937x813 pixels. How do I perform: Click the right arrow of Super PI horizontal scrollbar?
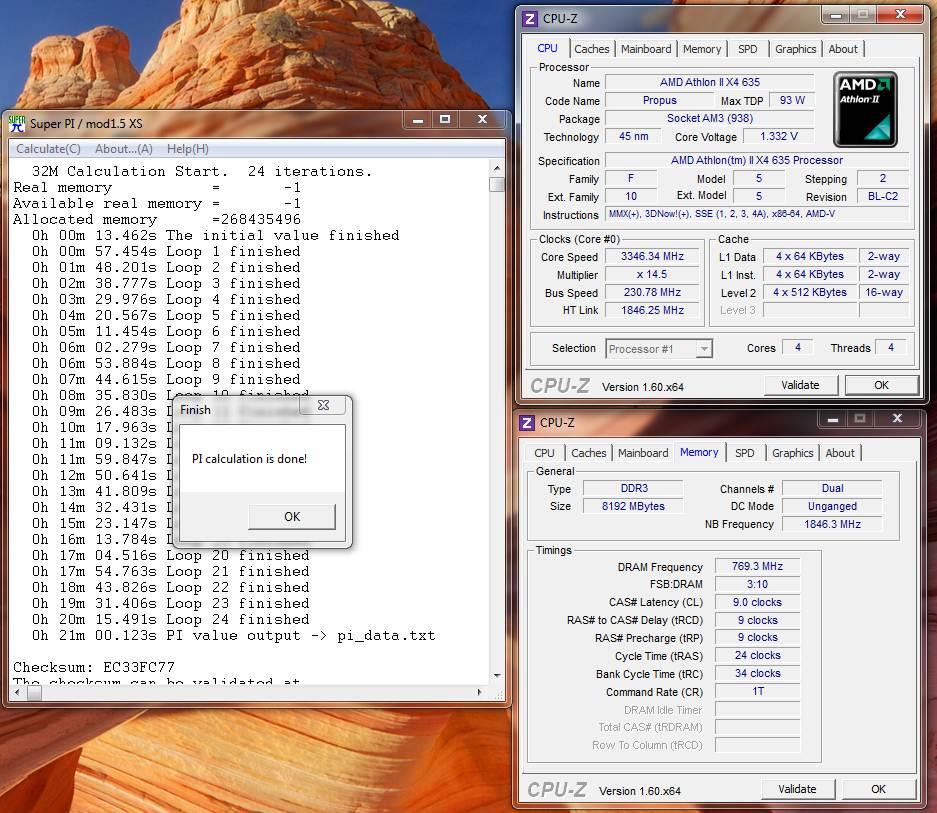coord(479,692)
